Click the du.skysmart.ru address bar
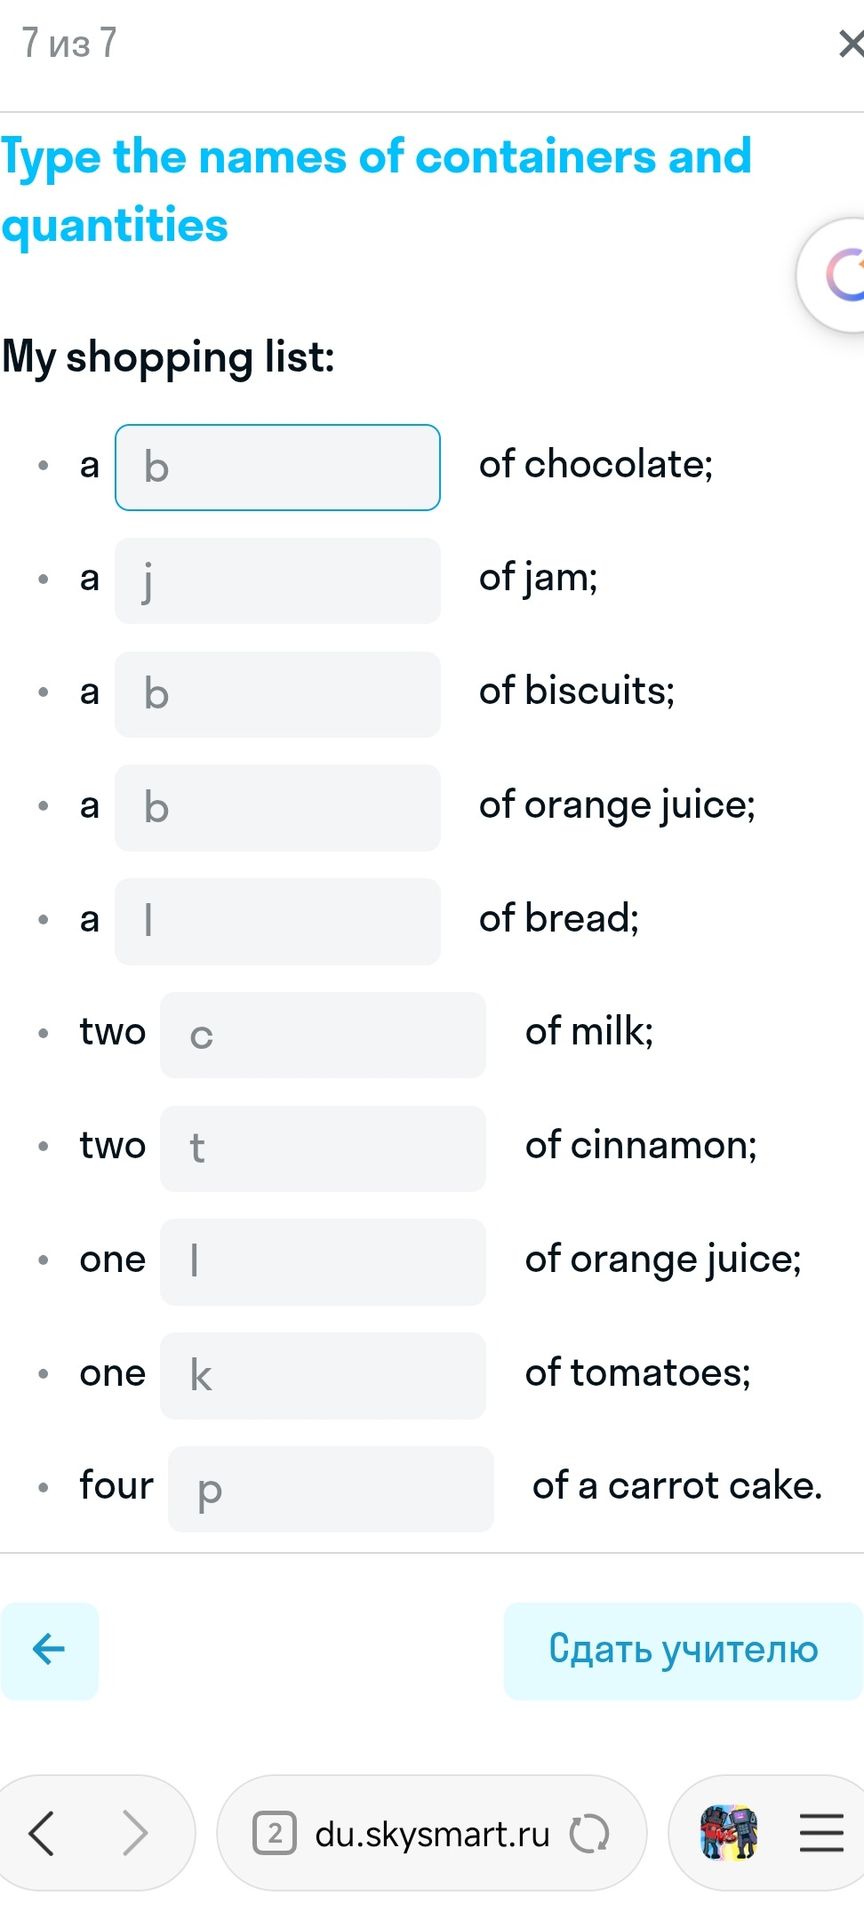The image size is (864, 1920). tap(432, 1833)
